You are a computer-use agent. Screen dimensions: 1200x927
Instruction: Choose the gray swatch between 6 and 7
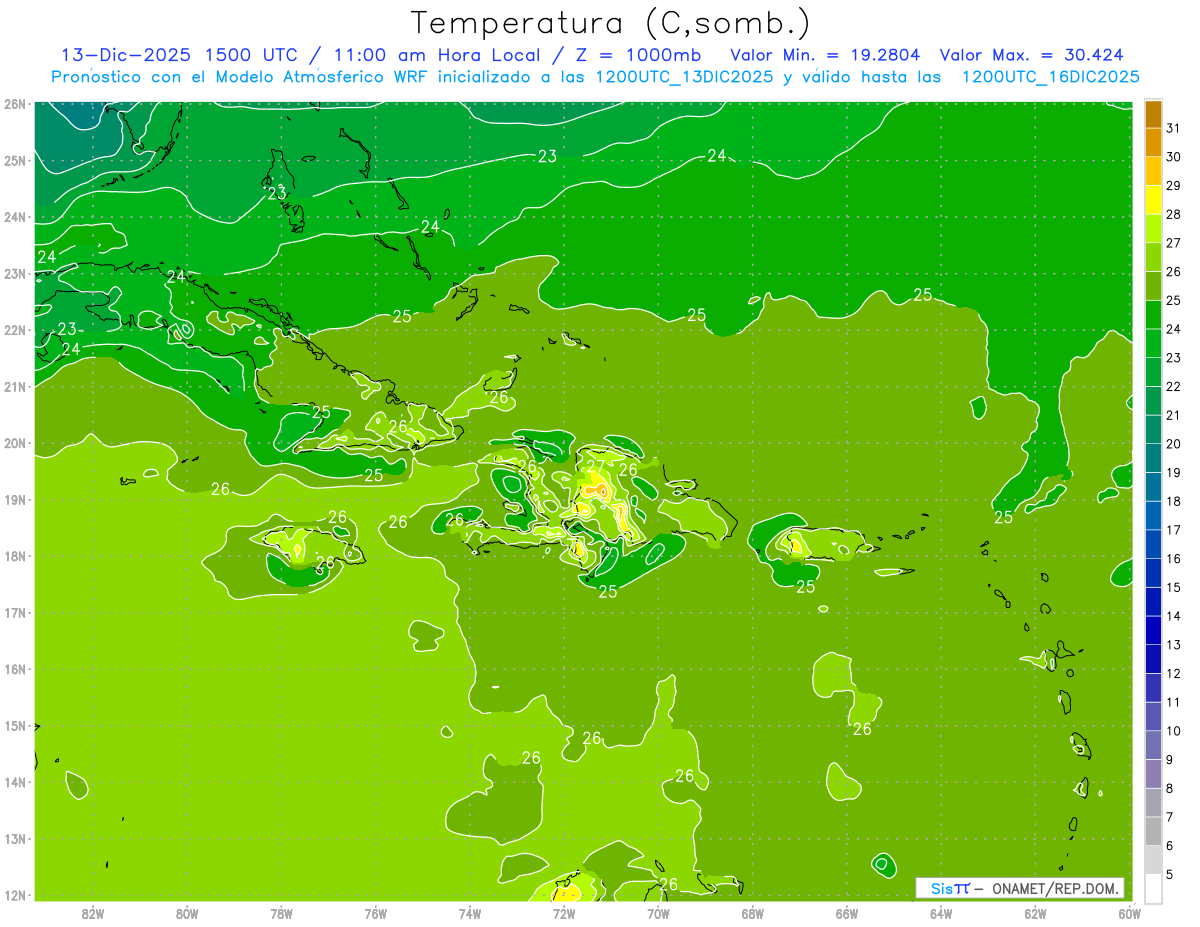(x=1153, y=832)
